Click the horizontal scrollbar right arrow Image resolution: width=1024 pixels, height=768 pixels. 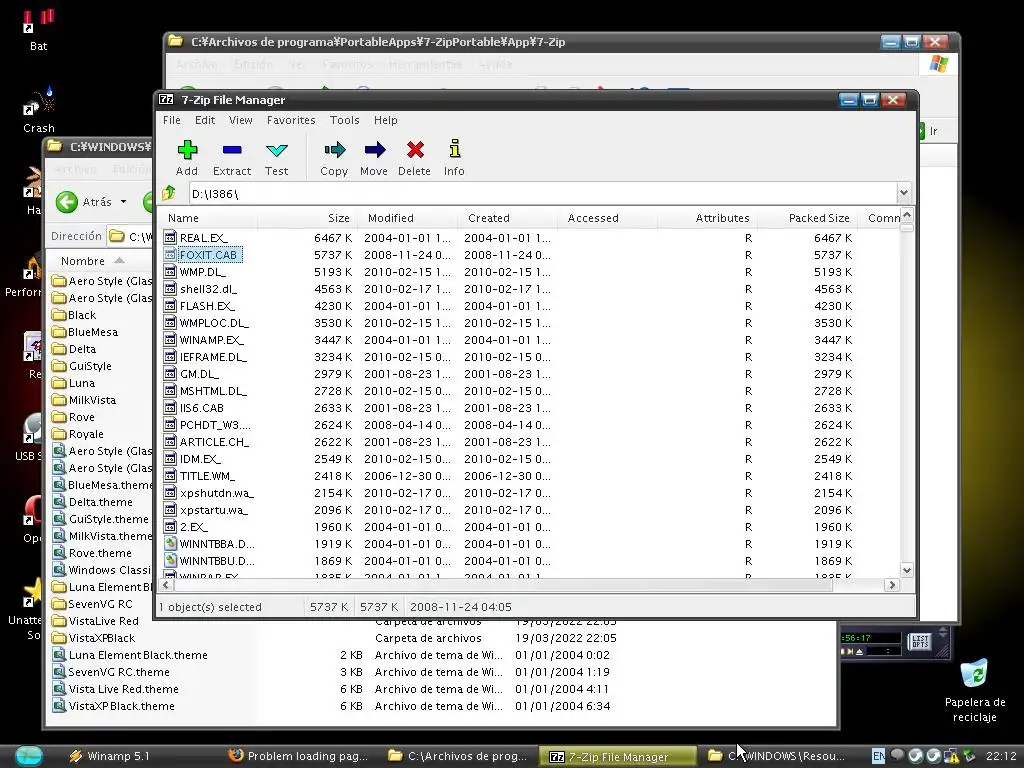pyautogui.click(x=892, y=585)
